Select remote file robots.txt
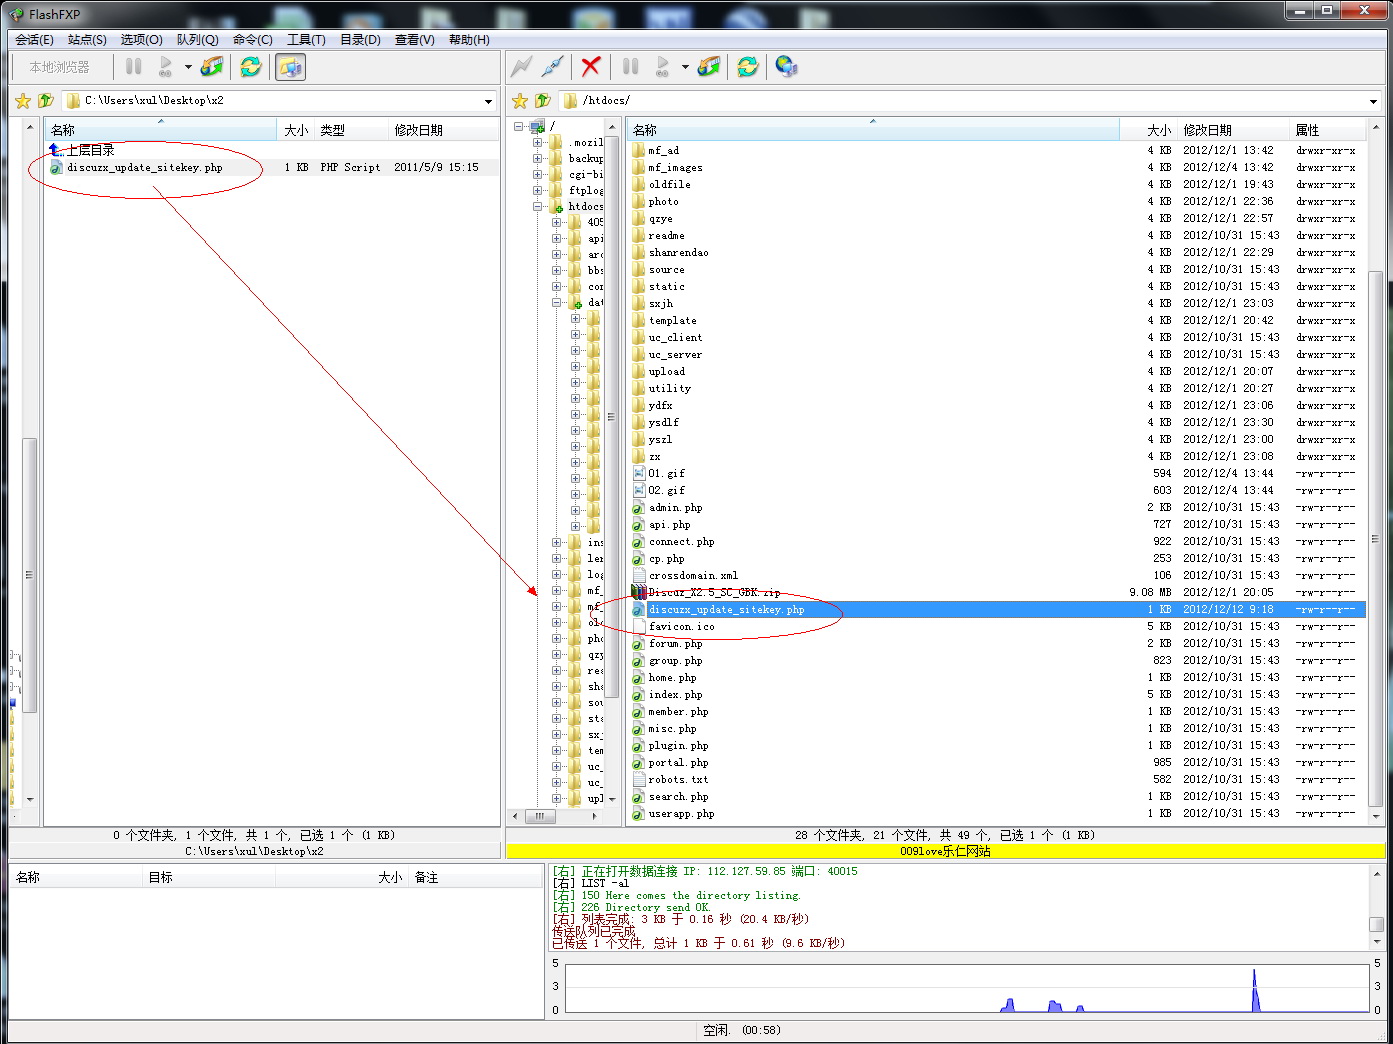Screen dimensions: 1393x1044 678,780
